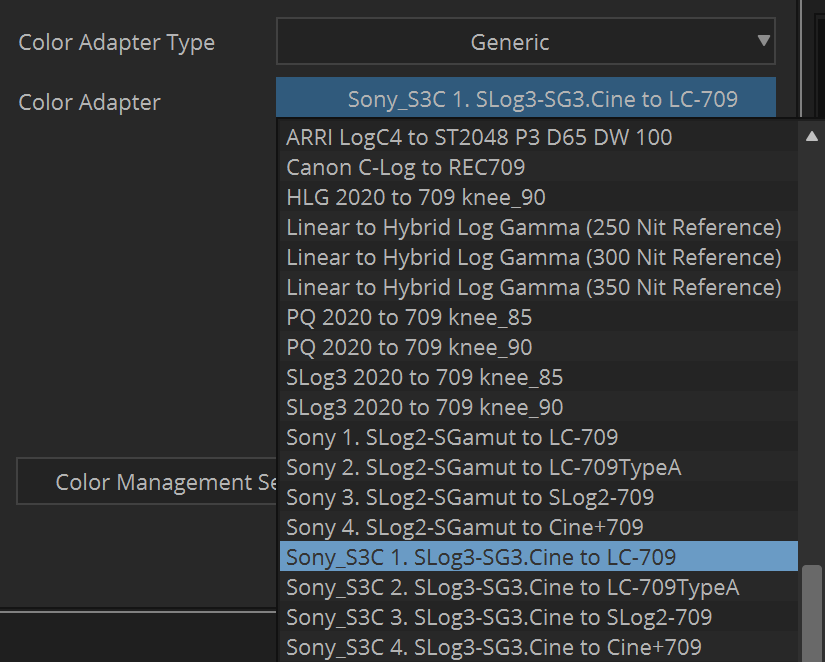Select Sony 4. SLog2-SGamut to Cine+709

point(539,527)
